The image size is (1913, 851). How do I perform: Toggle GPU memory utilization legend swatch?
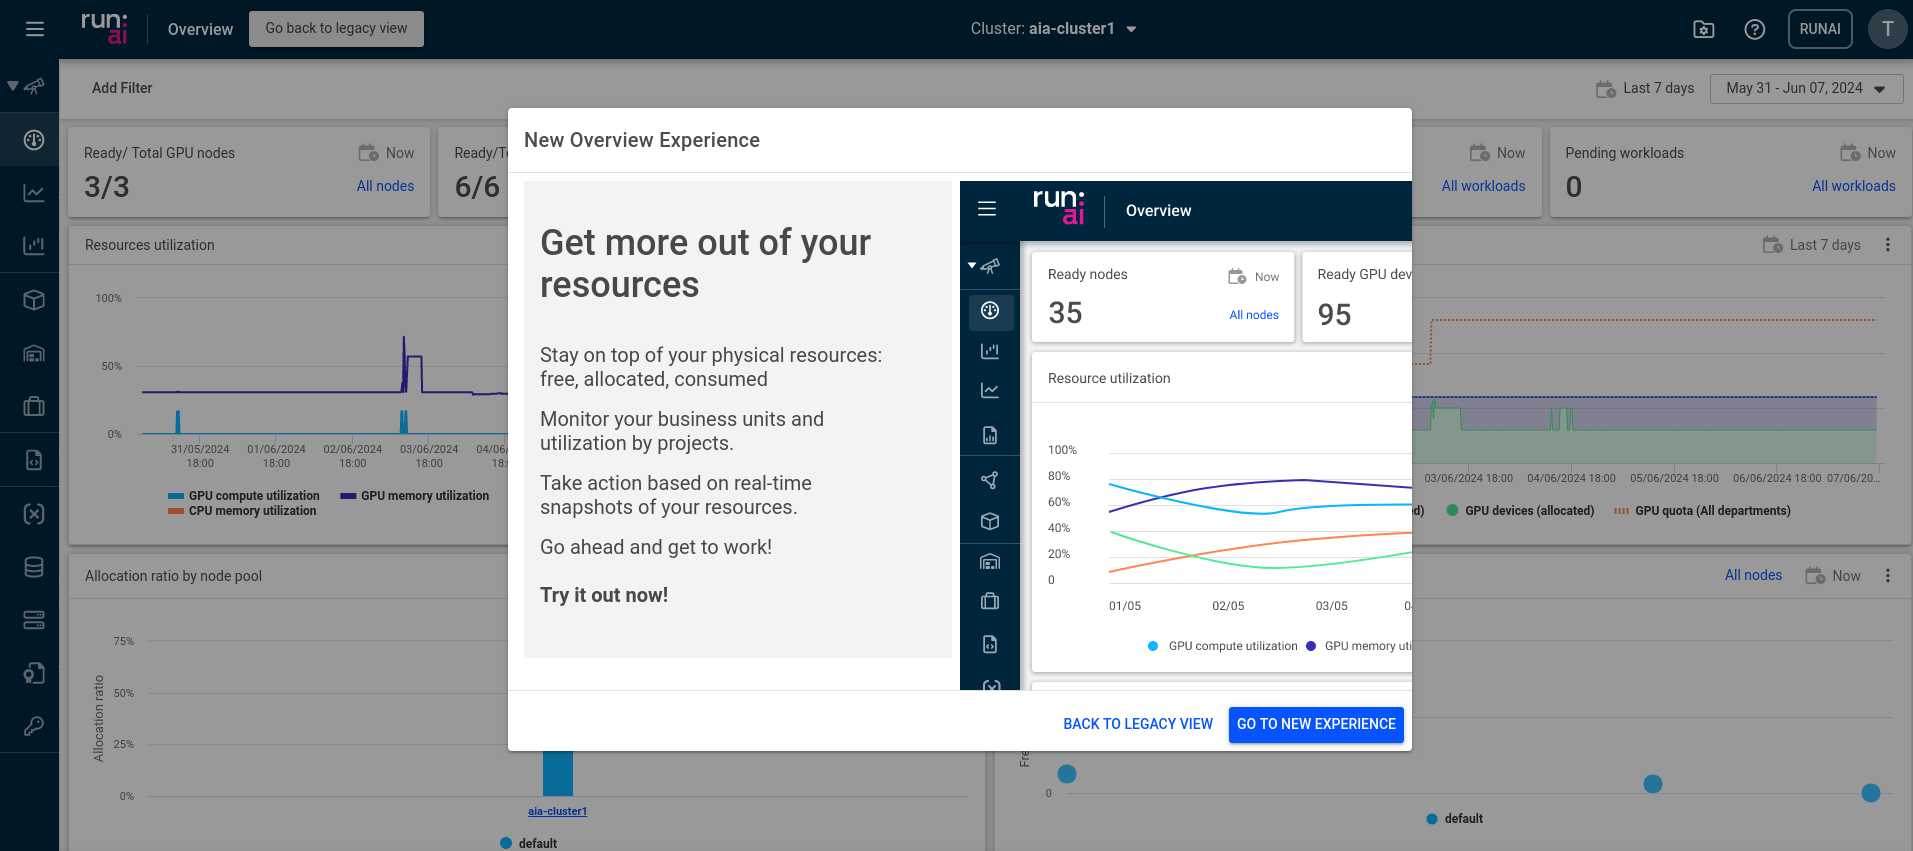coord(348,496)
